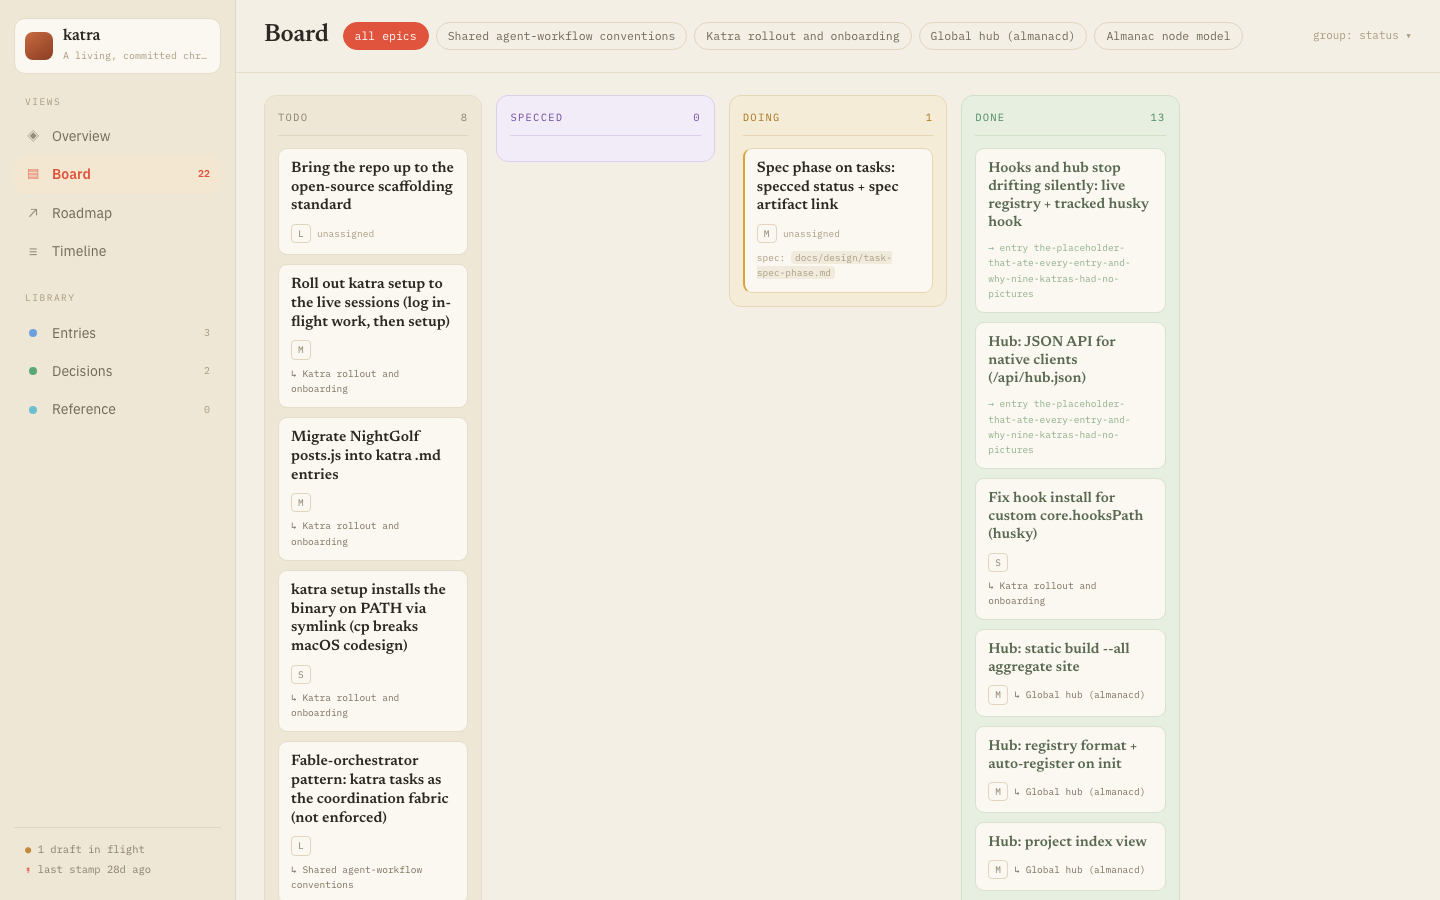Open the group: status dropdown
Image resolution: width=1440 pixels, height=900 pixels.
1362,36
